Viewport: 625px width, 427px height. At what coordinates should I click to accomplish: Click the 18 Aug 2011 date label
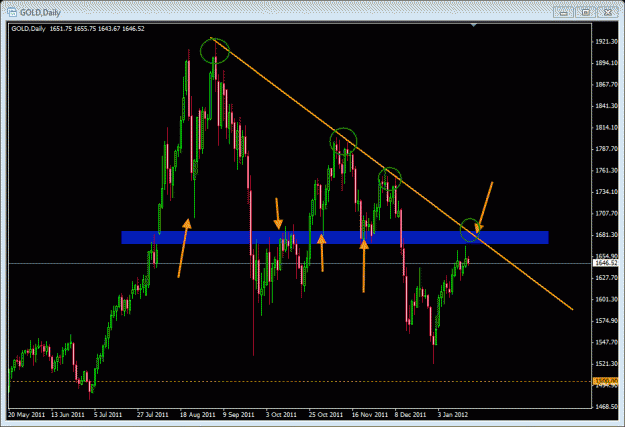point(197,415)
